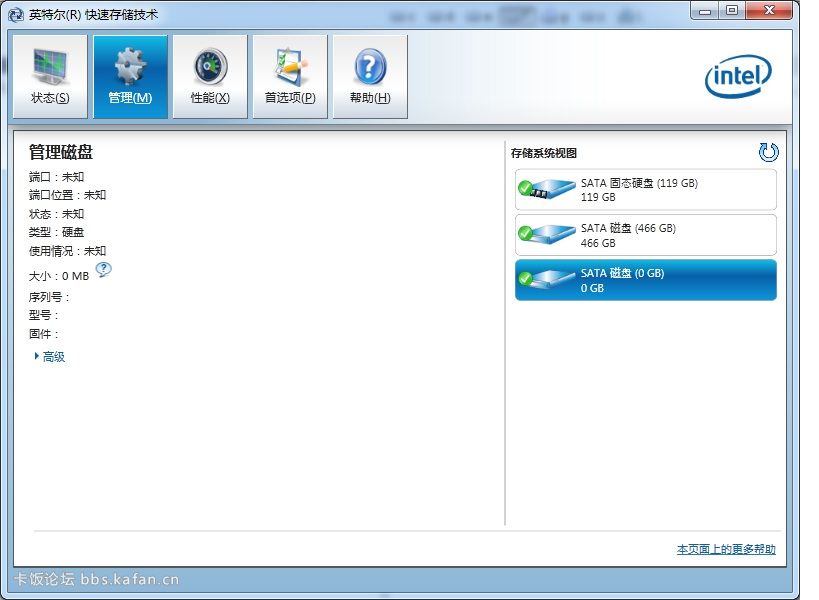Click the 管理磁盘 heading
The width and height of the screenshot is (819, 600).
click(x=61, y=152)
